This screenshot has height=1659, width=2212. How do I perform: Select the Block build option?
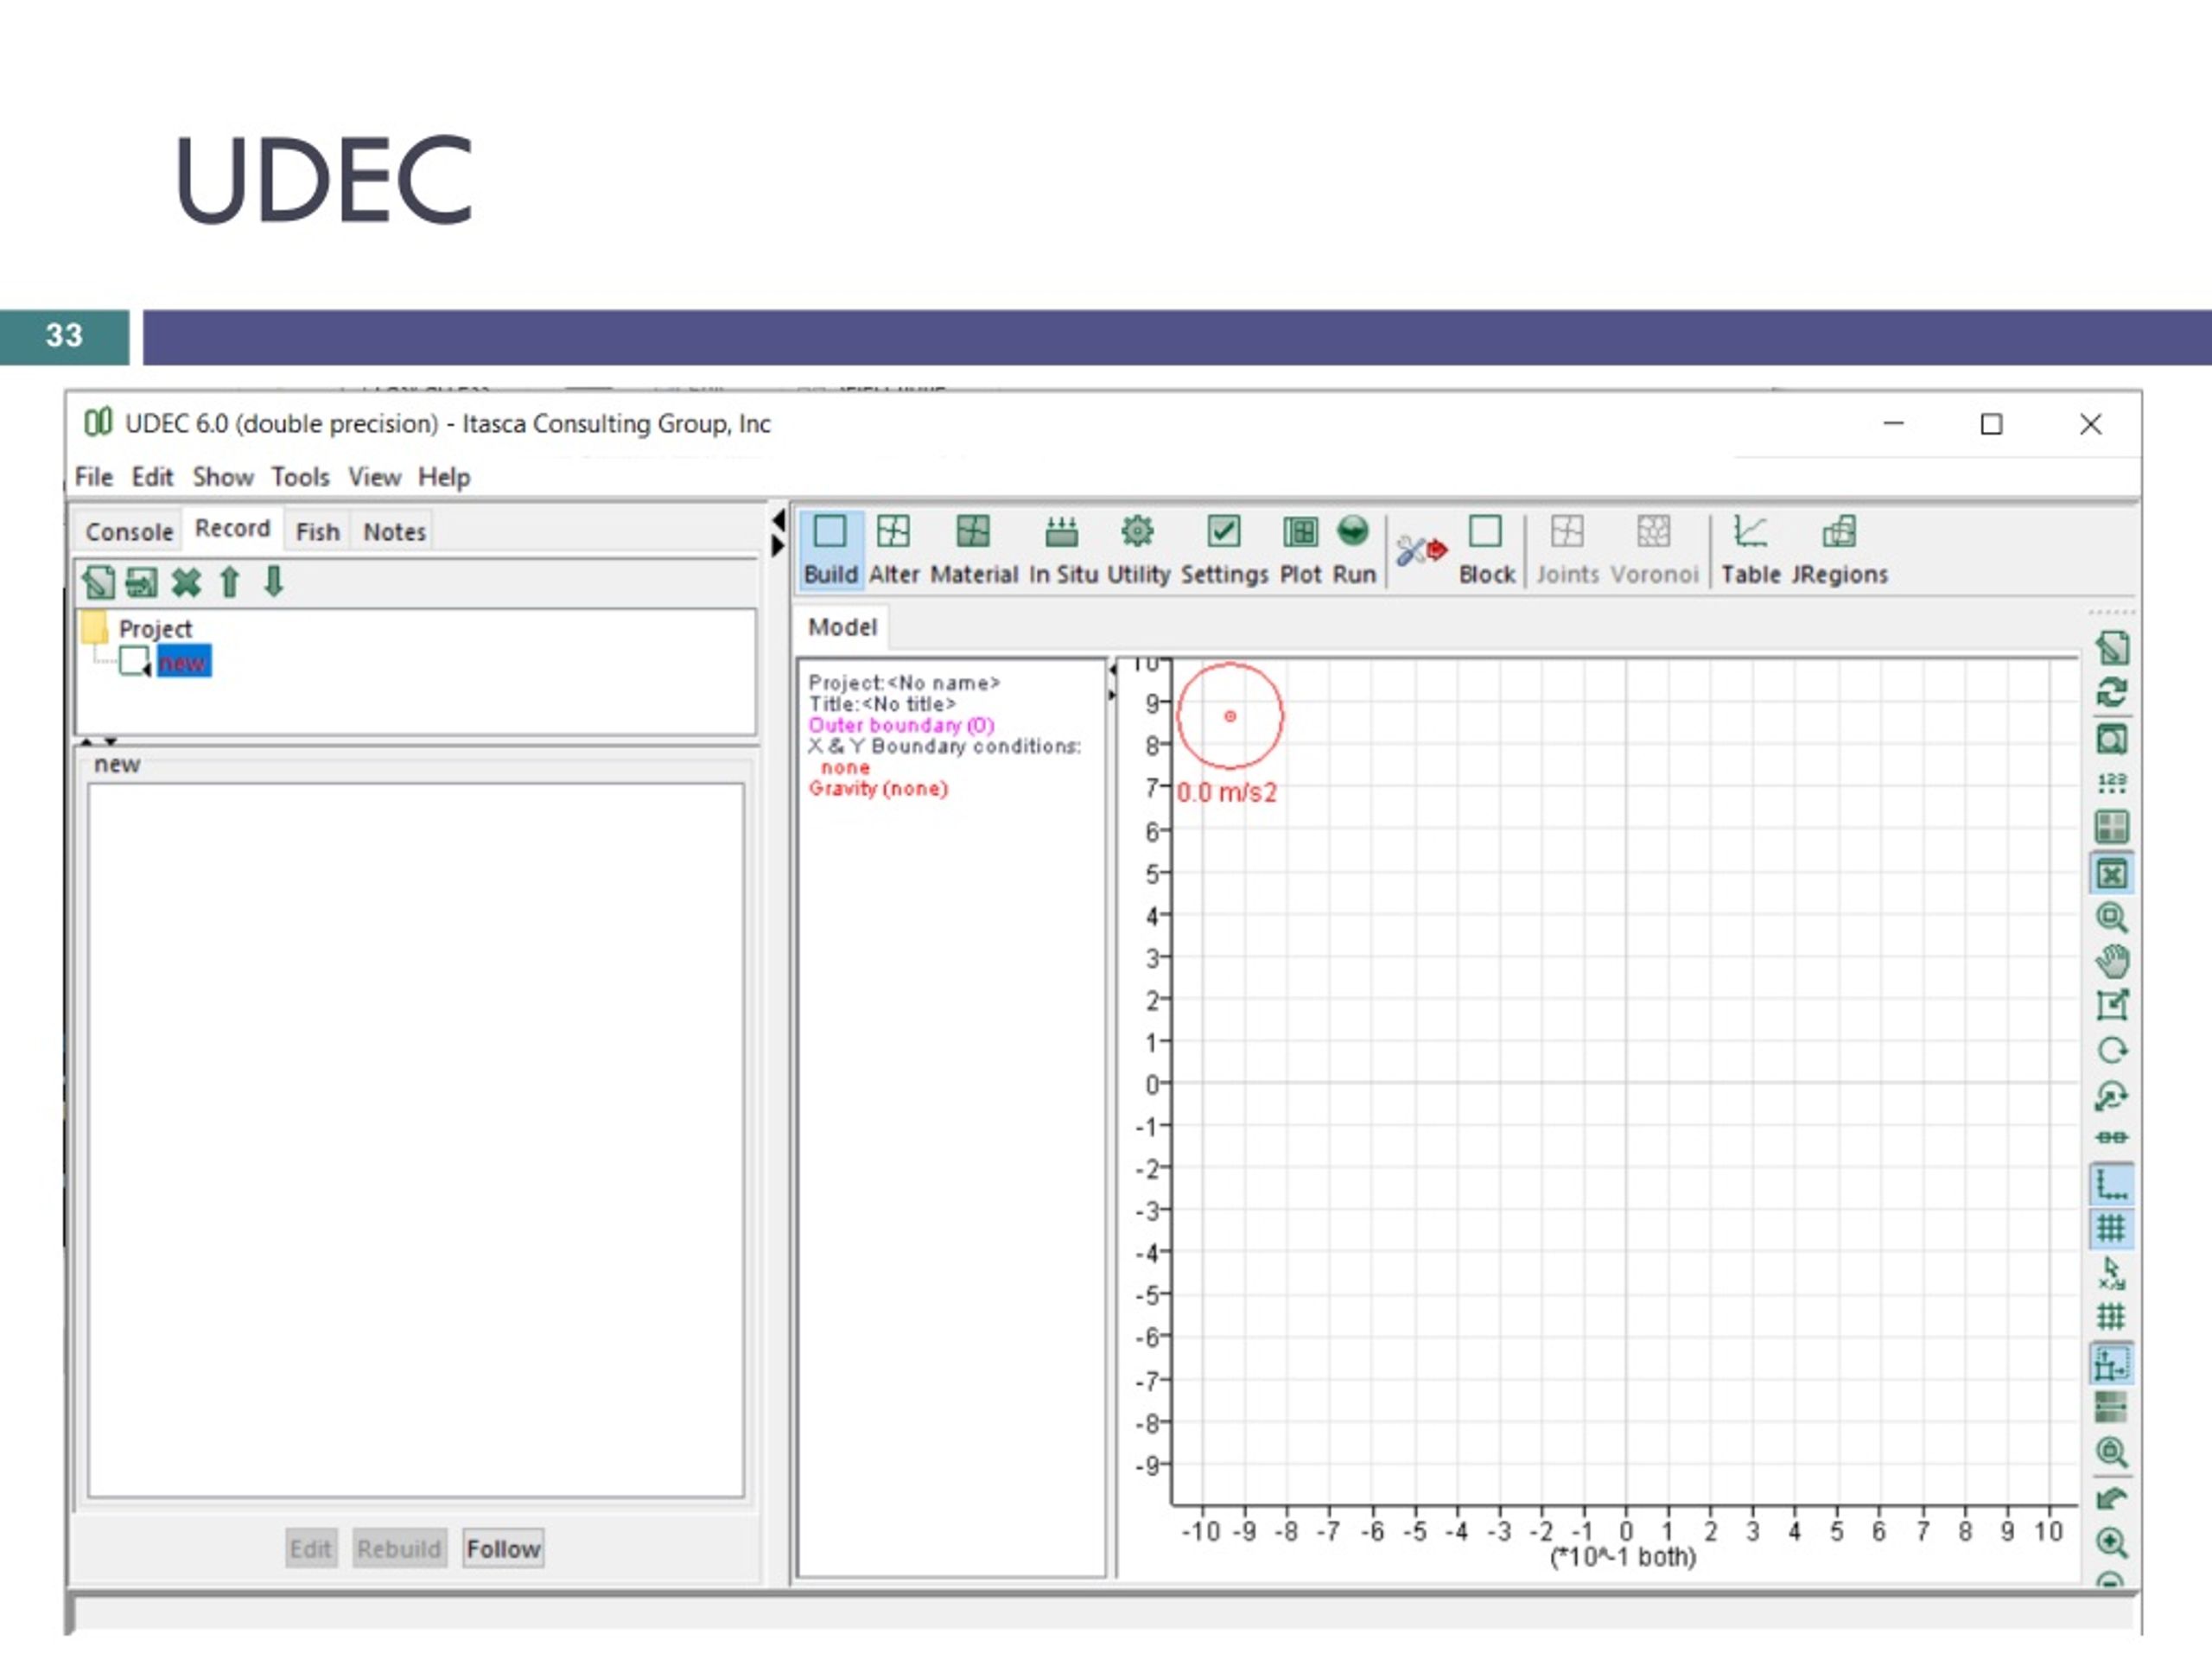(x=1486, y=549)
